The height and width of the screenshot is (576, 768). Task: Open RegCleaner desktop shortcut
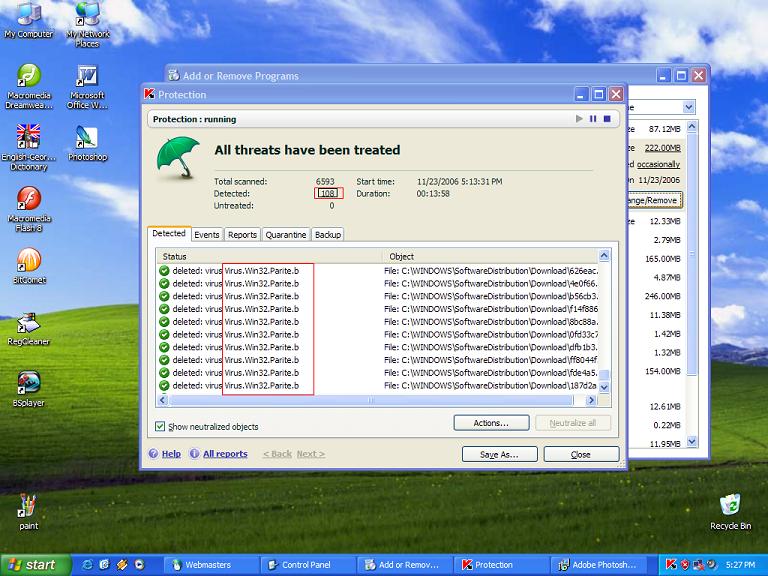point(28,328)
